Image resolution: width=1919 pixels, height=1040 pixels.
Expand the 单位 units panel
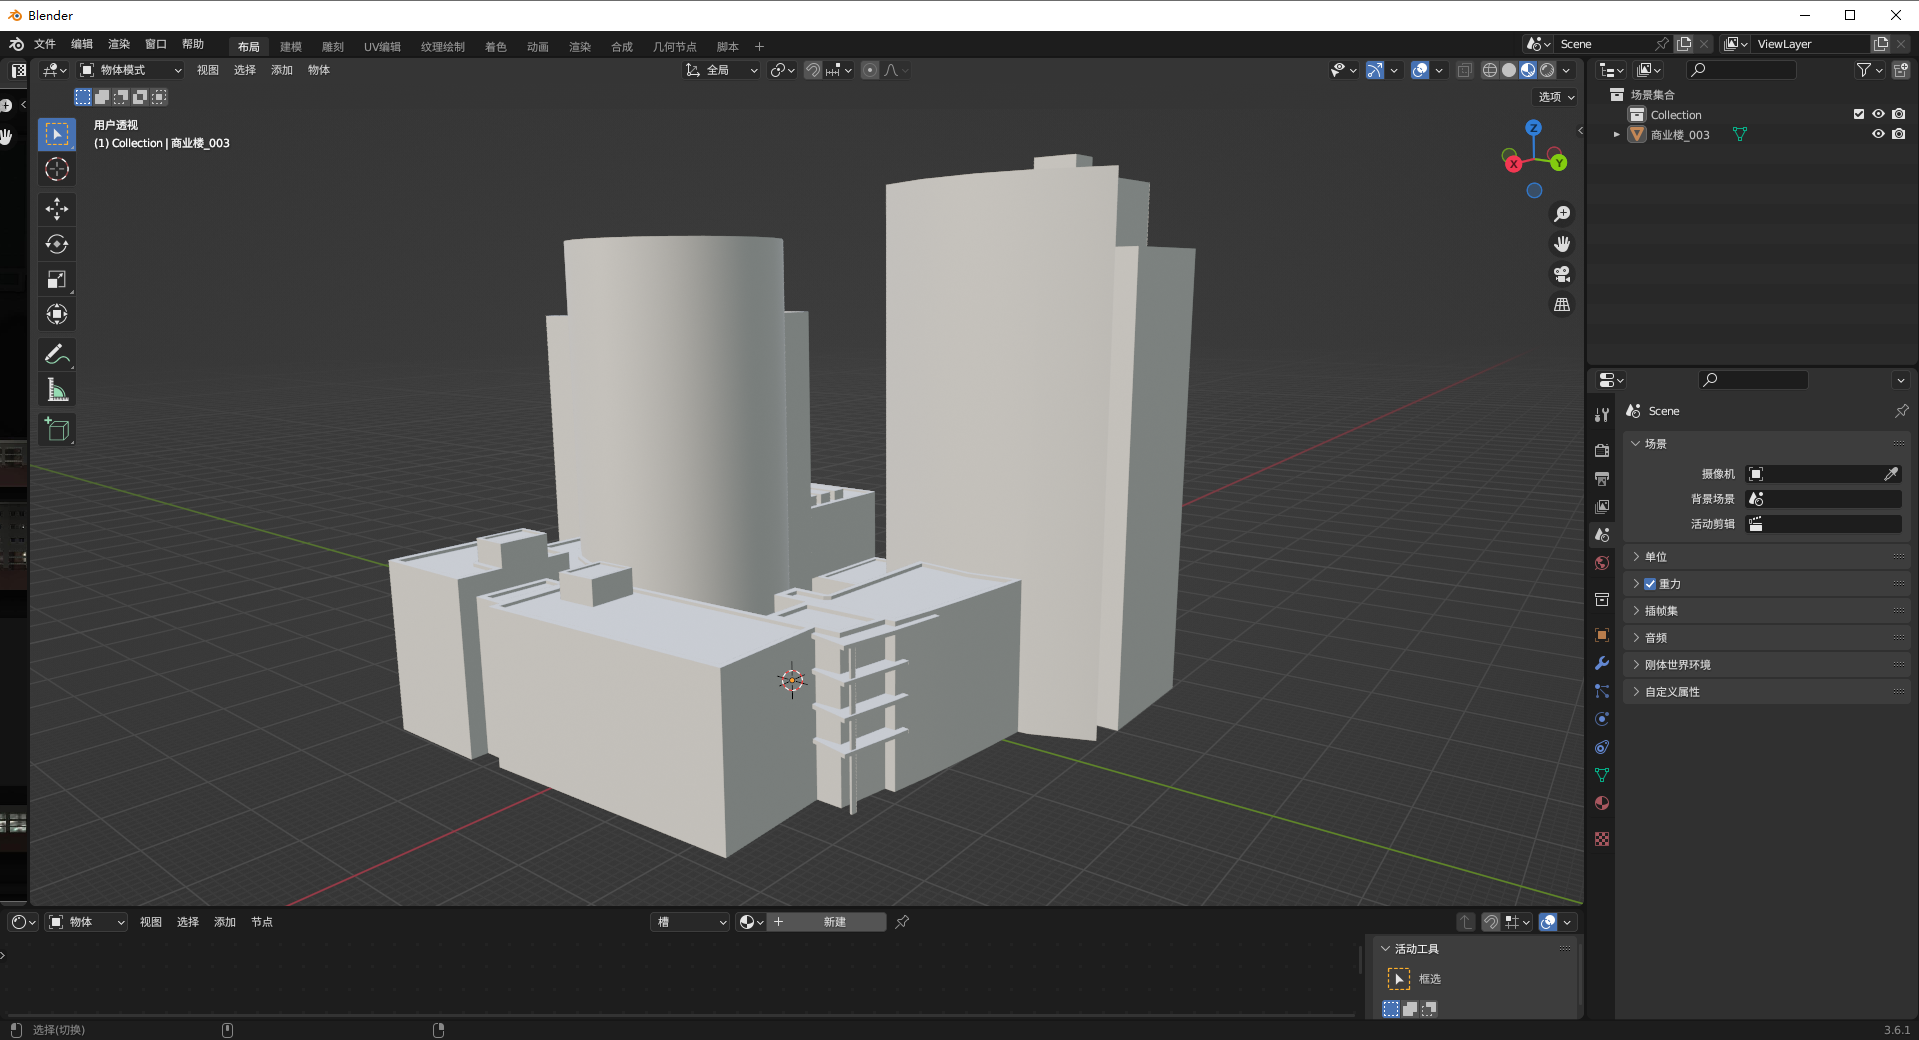point(1656,557)
